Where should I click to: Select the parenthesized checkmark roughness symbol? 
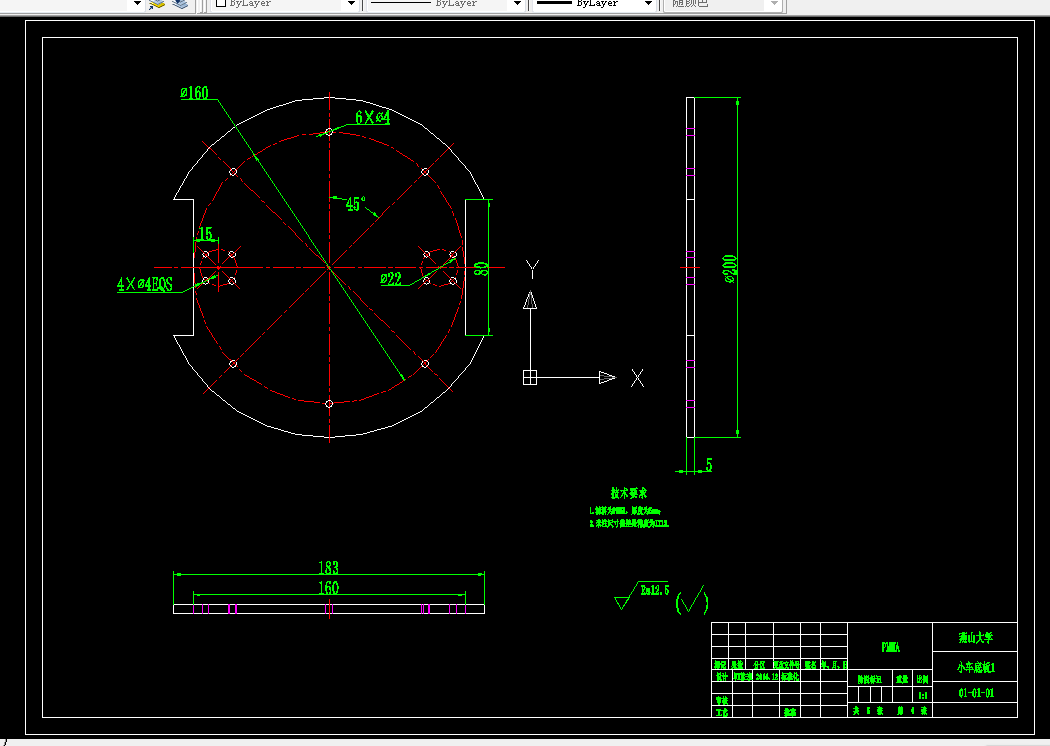(x=692, y=600)
